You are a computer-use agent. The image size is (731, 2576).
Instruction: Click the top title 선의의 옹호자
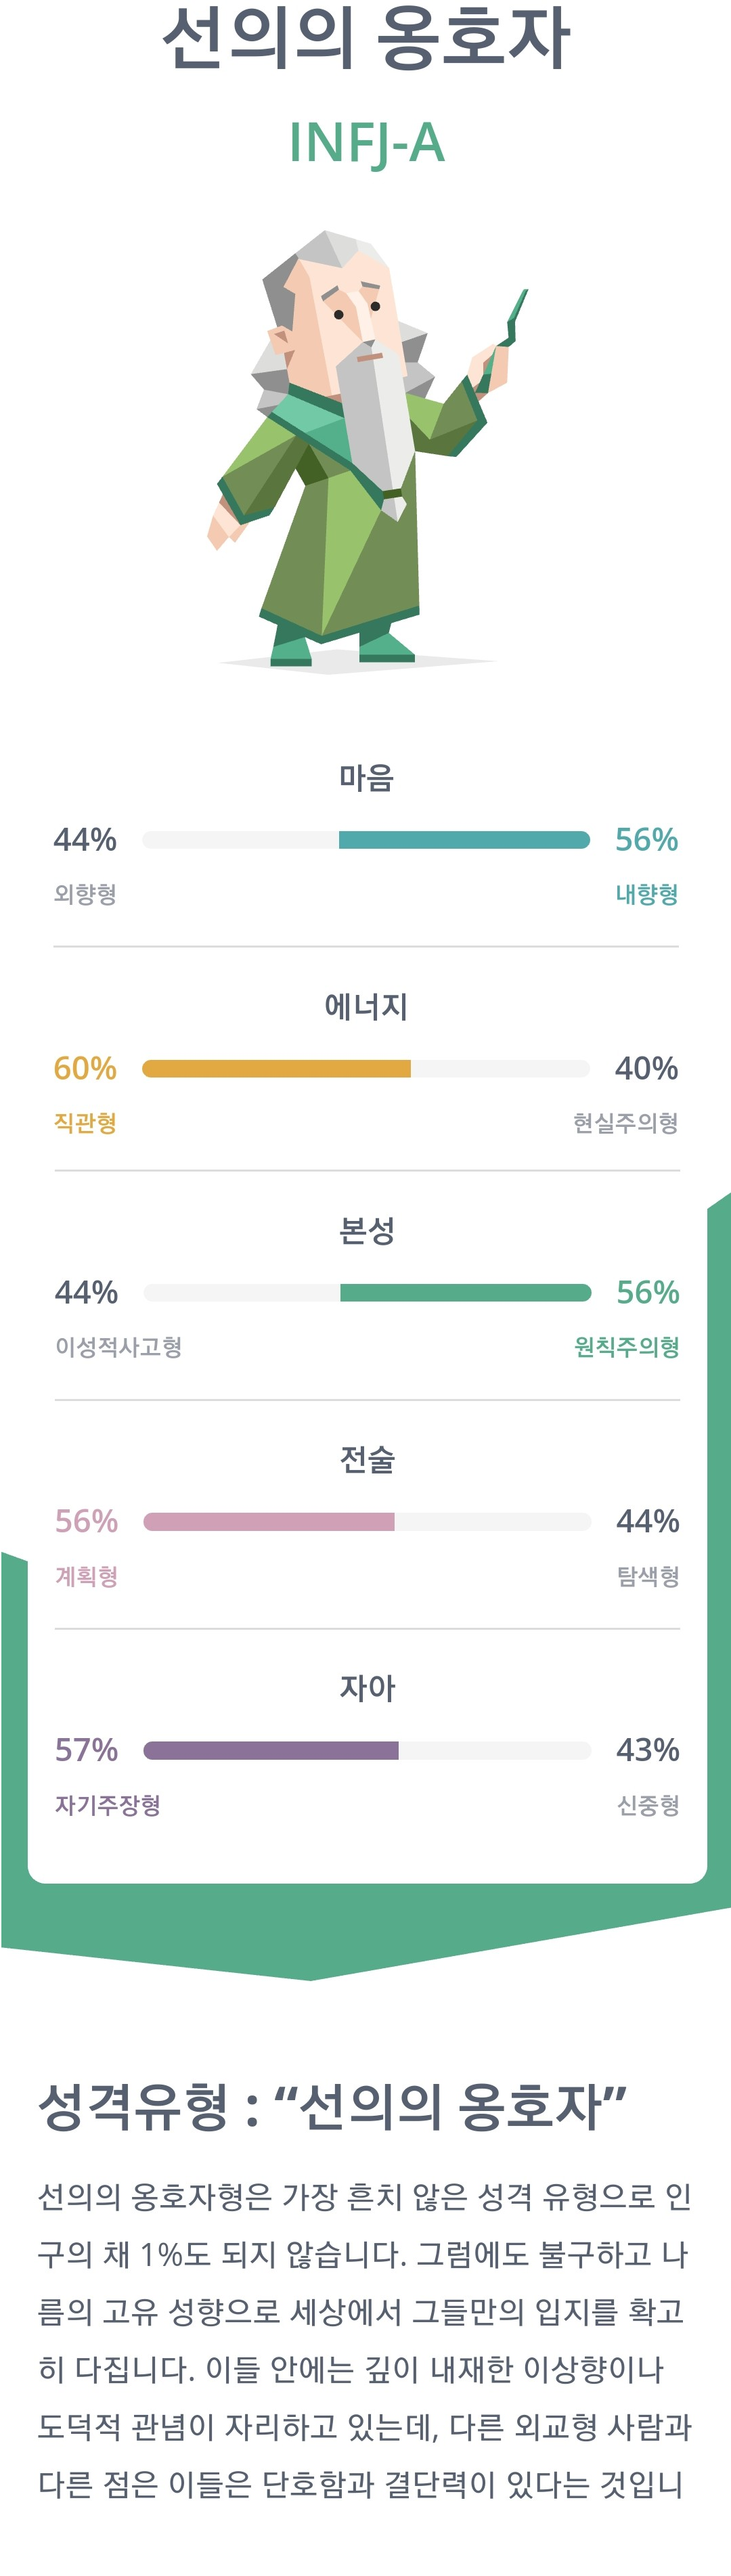366,38
